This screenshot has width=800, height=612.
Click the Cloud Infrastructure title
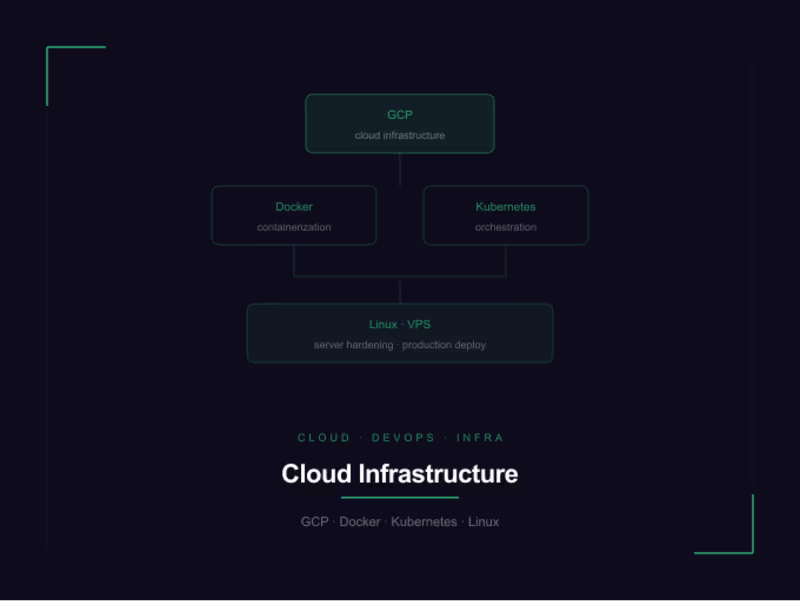coord(399,474)
